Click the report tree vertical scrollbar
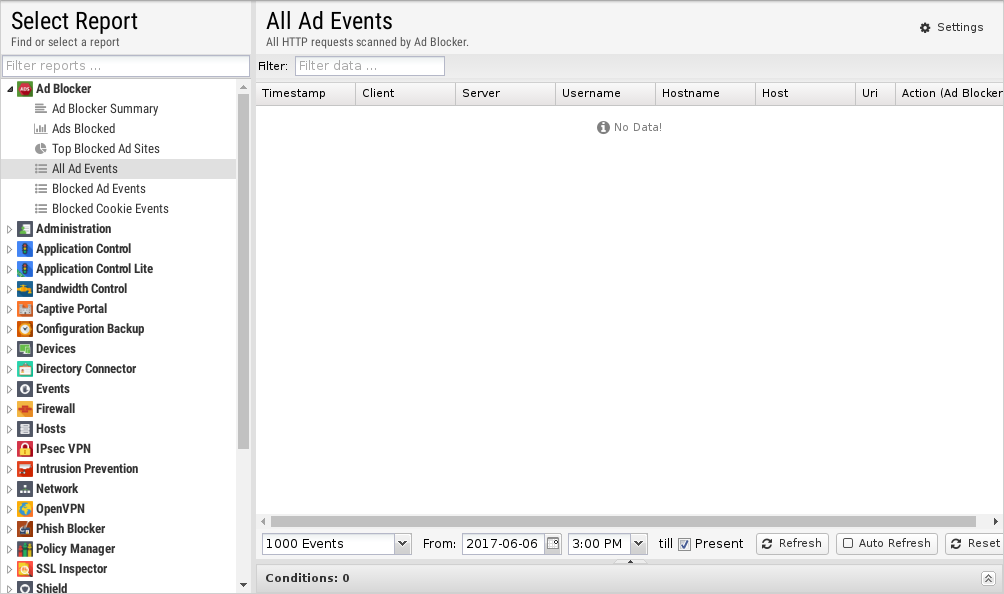Image resolution: width=1004 pixels, height=594 pixels. (243, 271)
